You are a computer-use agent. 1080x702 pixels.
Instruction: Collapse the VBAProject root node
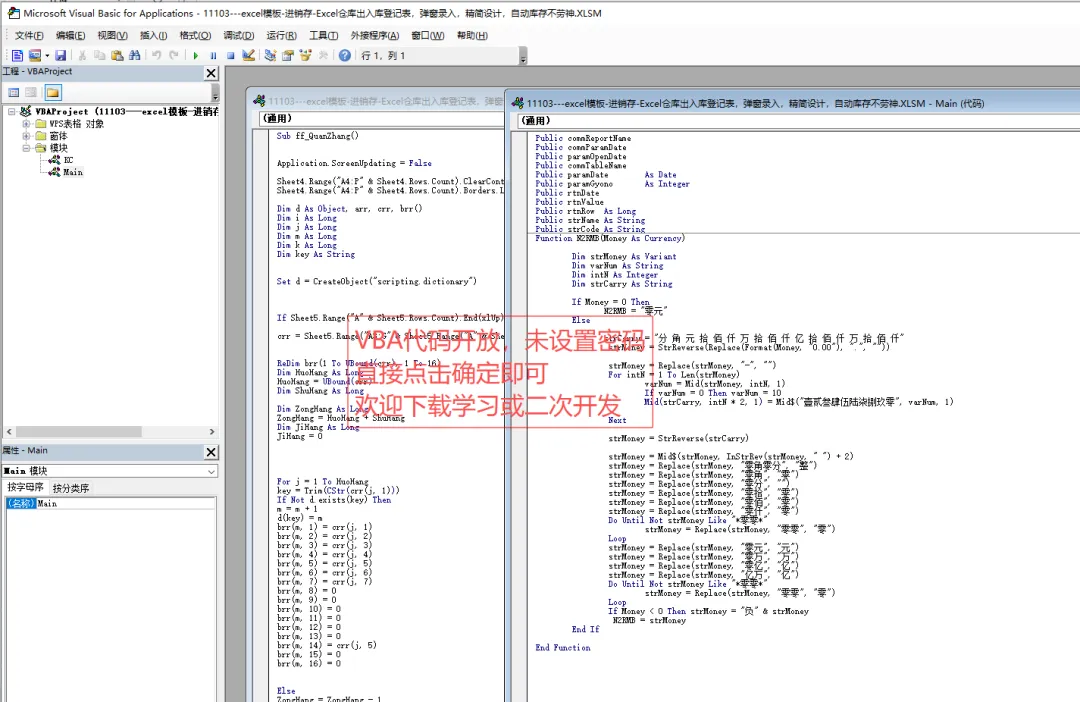click(x=12, y=111)
